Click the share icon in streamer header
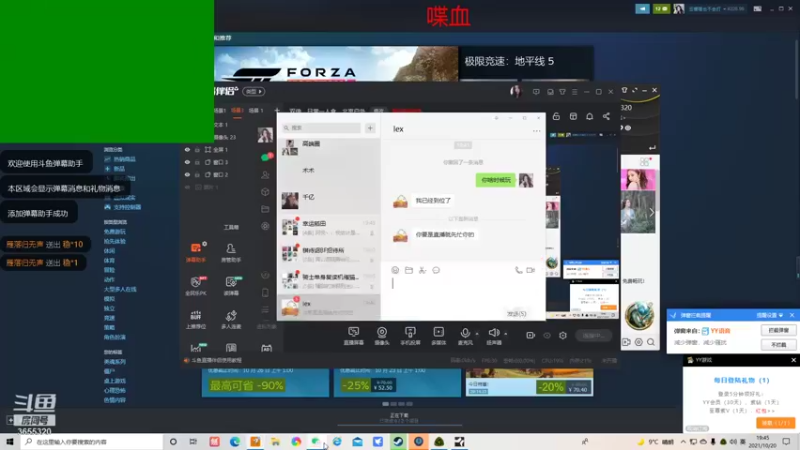This screenshot has width=800, height=450. pyautogui.click(x=606, y=116)
